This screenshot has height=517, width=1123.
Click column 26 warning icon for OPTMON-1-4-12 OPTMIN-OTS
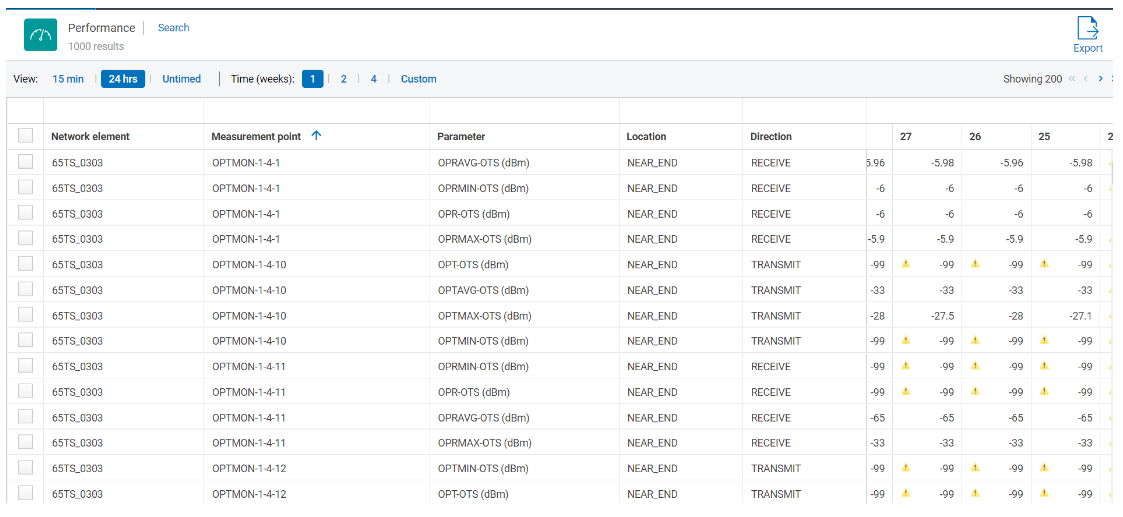pyautogui.click(x=975, y=468)
